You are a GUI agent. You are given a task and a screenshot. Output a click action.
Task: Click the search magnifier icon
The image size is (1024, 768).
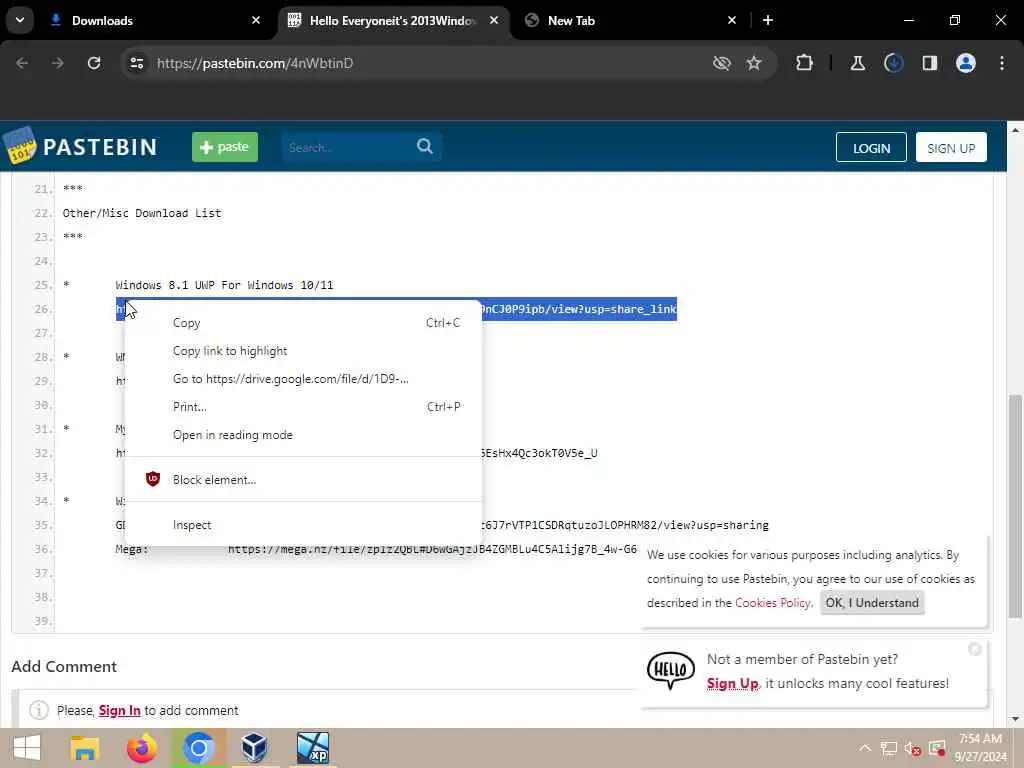pos(425,146)
